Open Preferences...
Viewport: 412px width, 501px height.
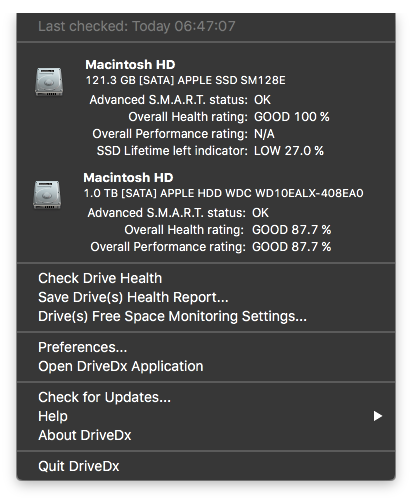(x=83, y=347)
